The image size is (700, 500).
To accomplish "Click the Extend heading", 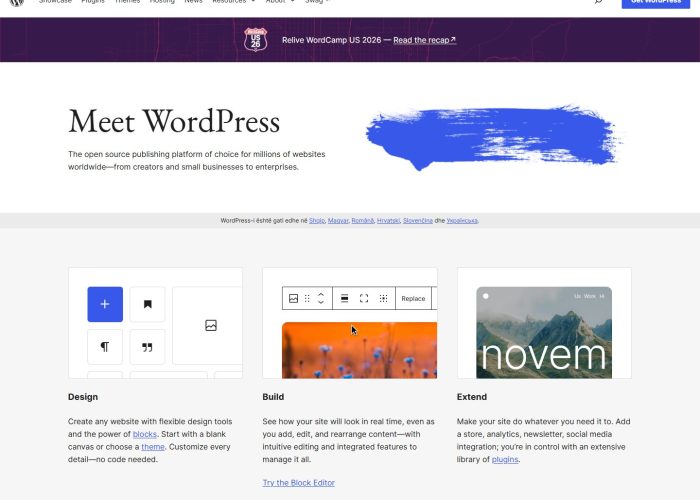I will click(x=472, y=397).
